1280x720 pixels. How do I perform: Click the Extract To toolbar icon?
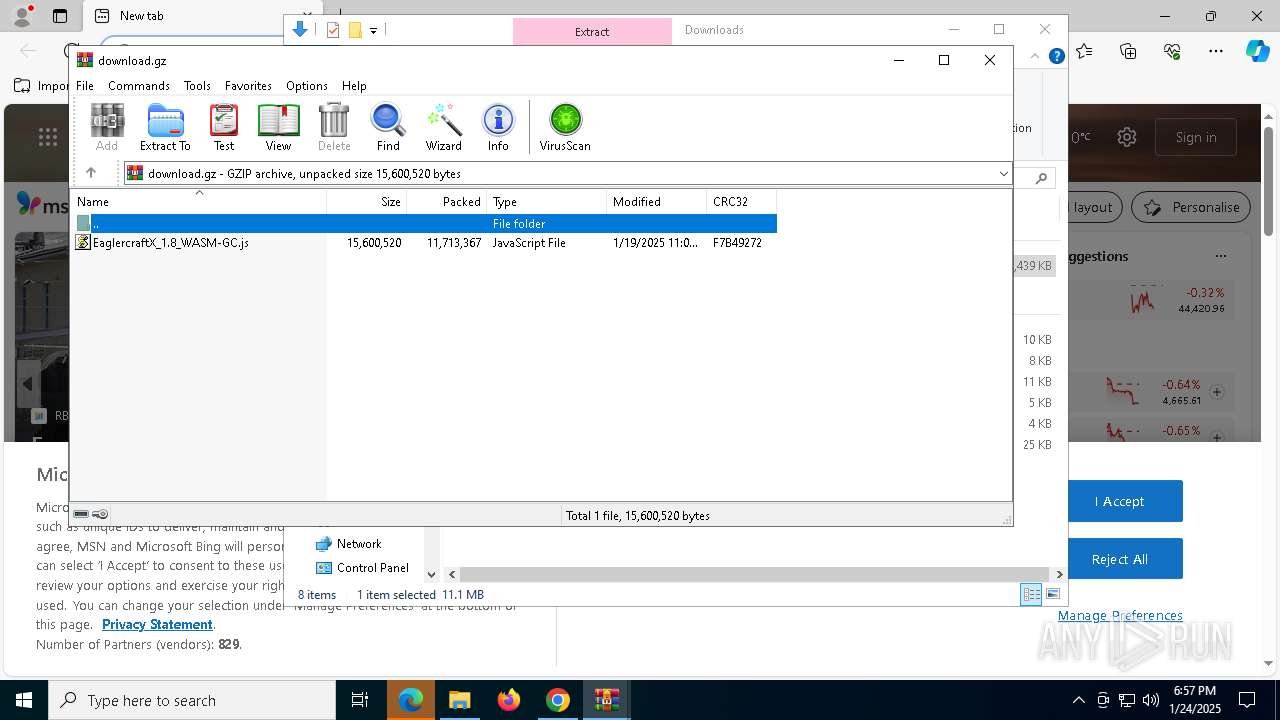(x=165, y=127)
